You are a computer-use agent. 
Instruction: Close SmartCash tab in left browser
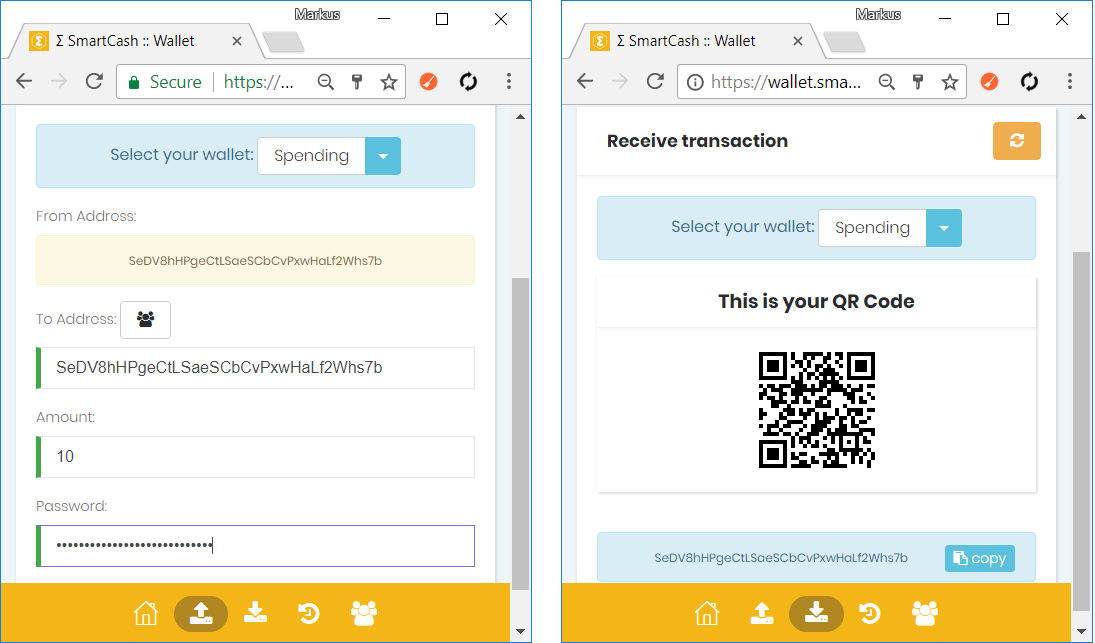coord(237,41)
